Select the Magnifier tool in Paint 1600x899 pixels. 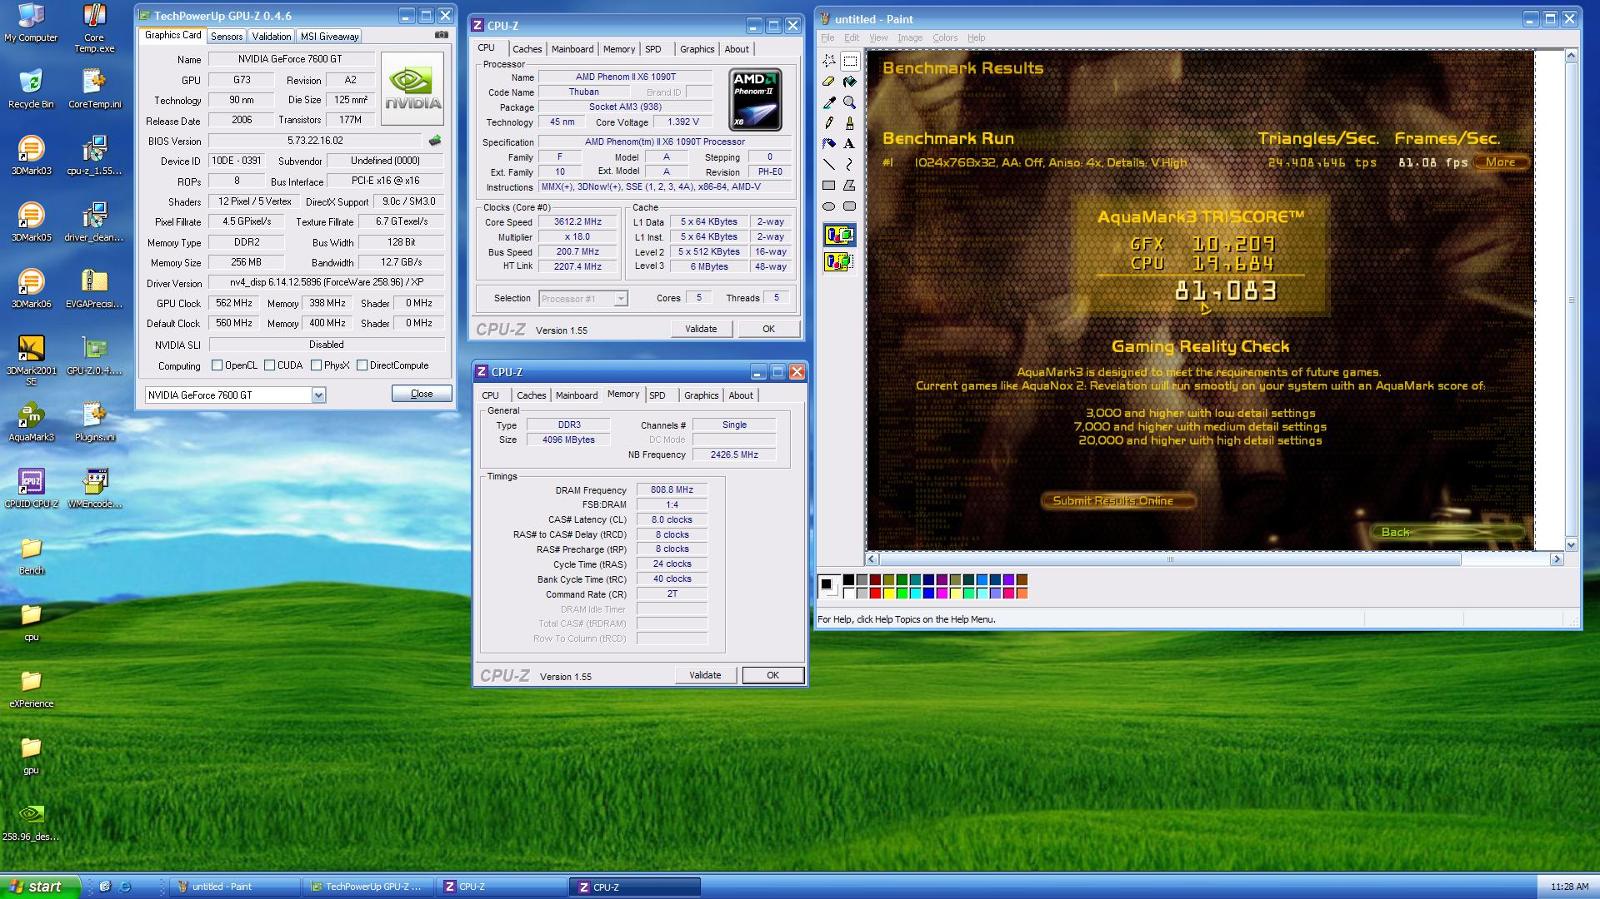click(x=849, y=102)
